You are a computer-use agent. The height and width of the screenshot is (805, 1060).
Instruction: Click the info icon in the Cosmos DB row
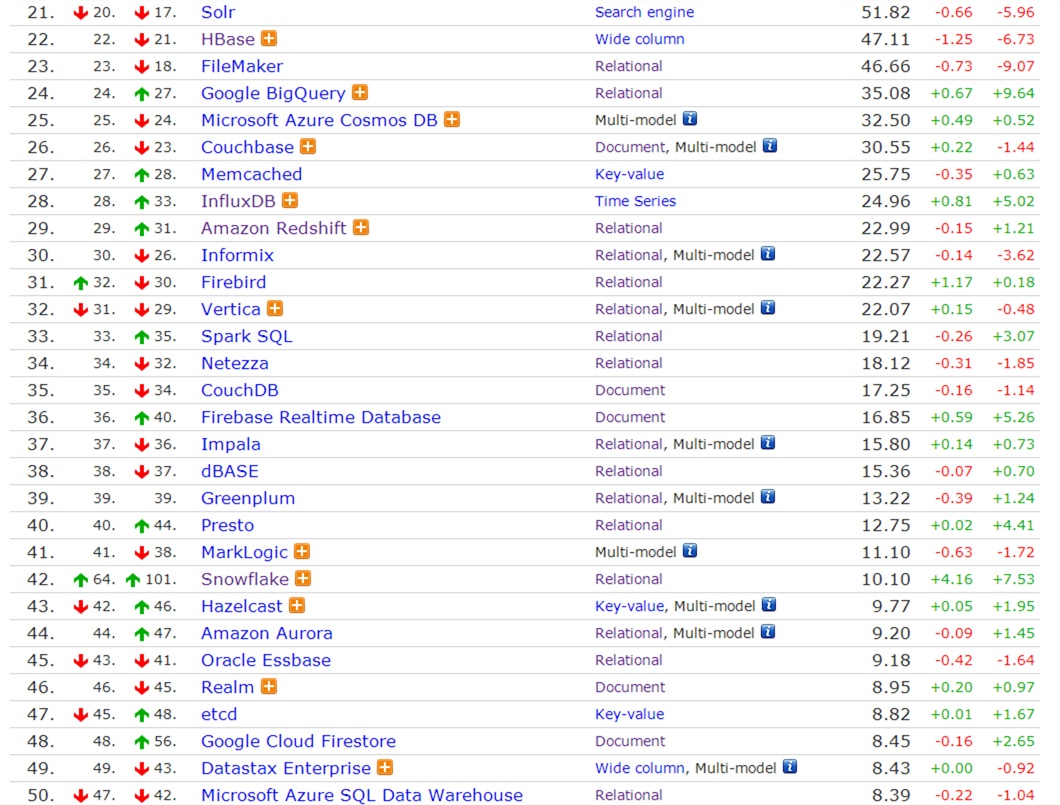click(x=690, y=119)
